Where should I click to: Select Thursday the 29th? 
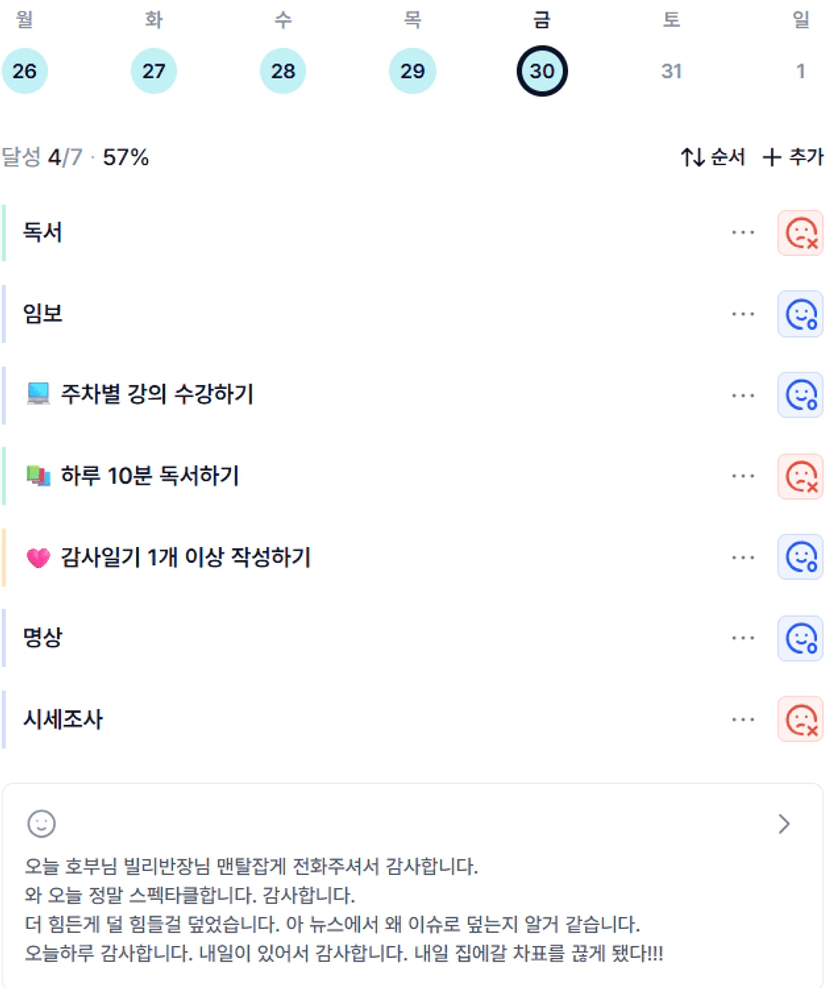pos(412,71)
